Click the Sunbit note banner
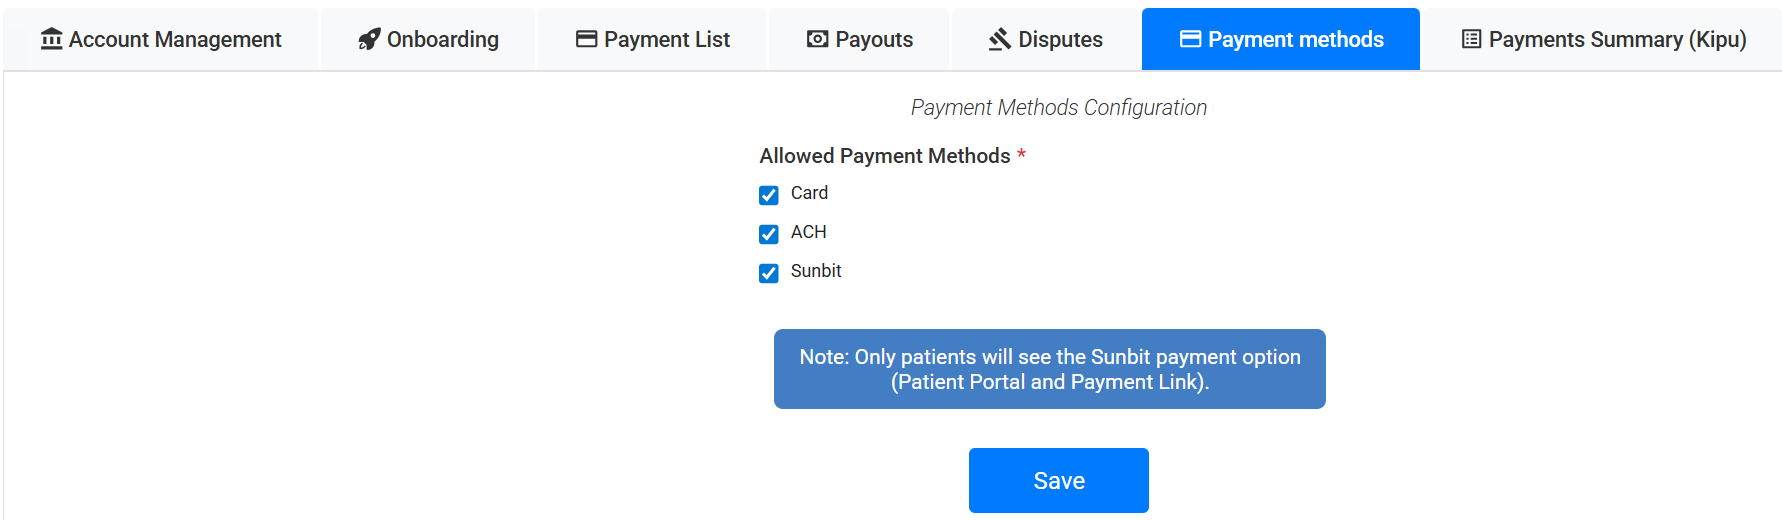This screenshot has width=1782, height=520. 1049,369
